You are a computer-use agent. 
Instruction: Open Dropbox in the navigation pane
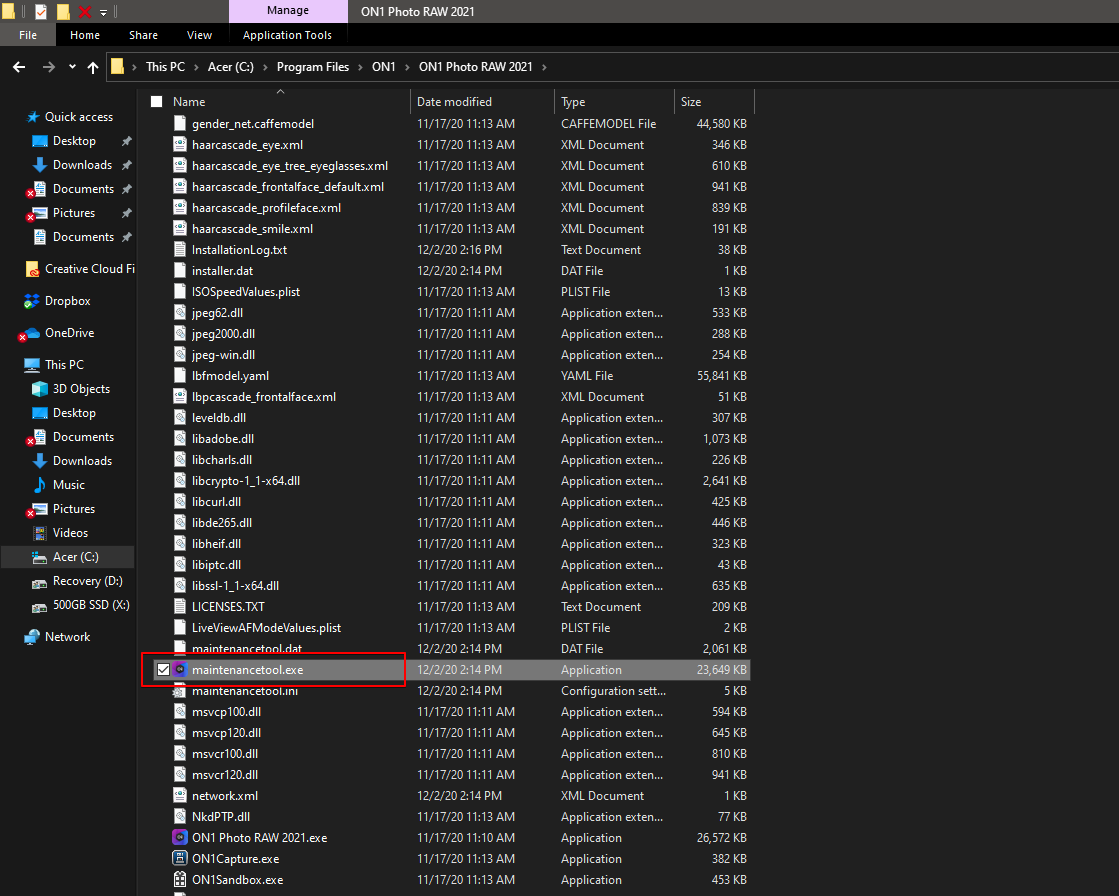67,301
